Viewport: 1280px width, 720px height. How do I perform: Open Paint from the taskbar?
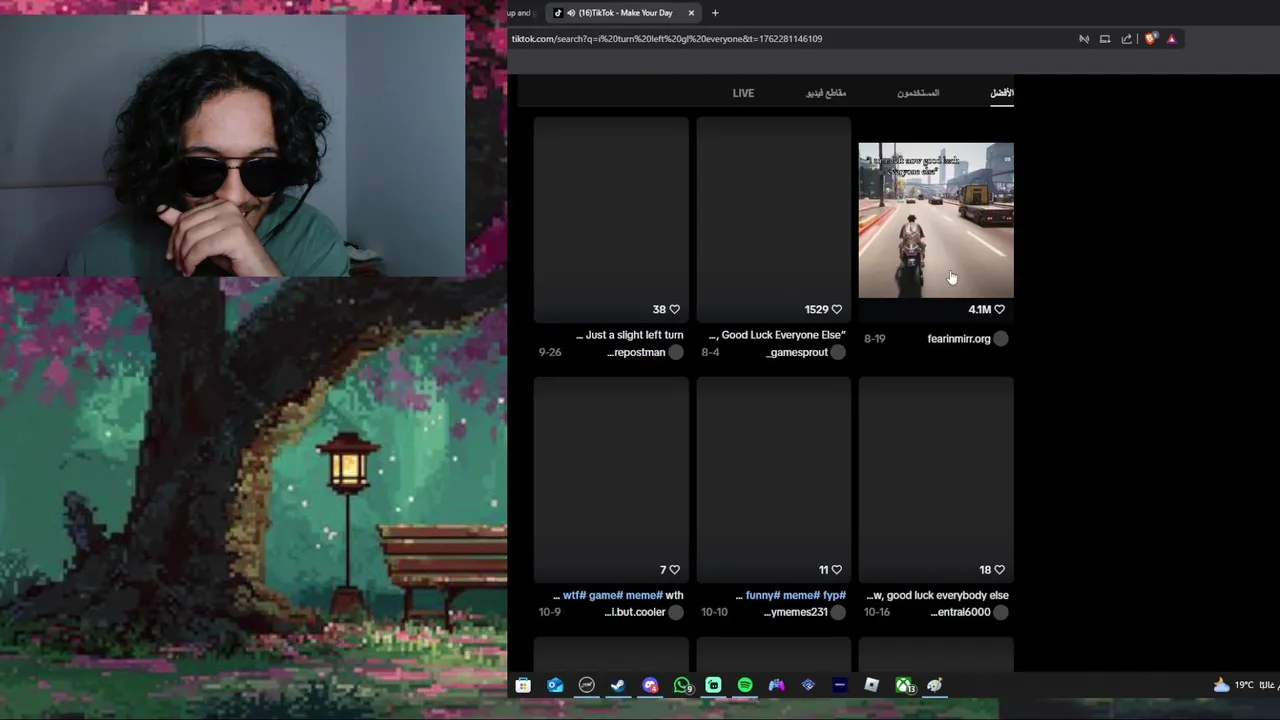[935, 685]
